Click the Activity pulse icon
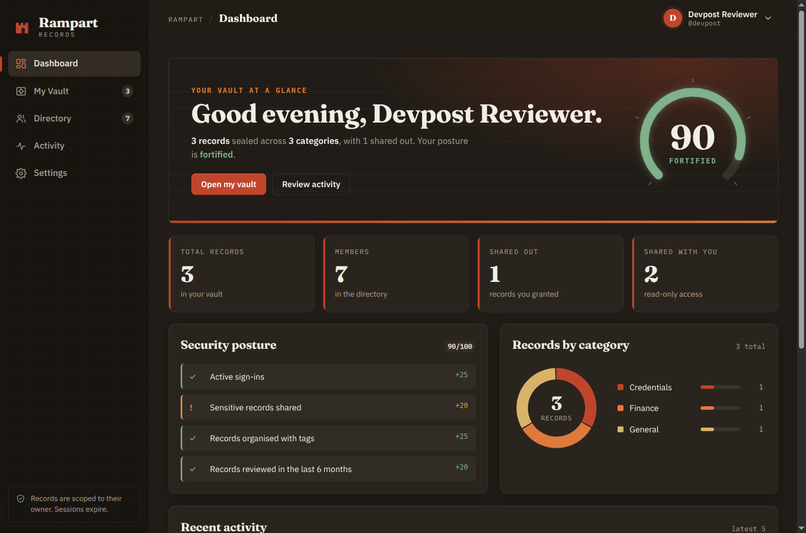This screenshot has height=533, width=806. pos(21,146)
